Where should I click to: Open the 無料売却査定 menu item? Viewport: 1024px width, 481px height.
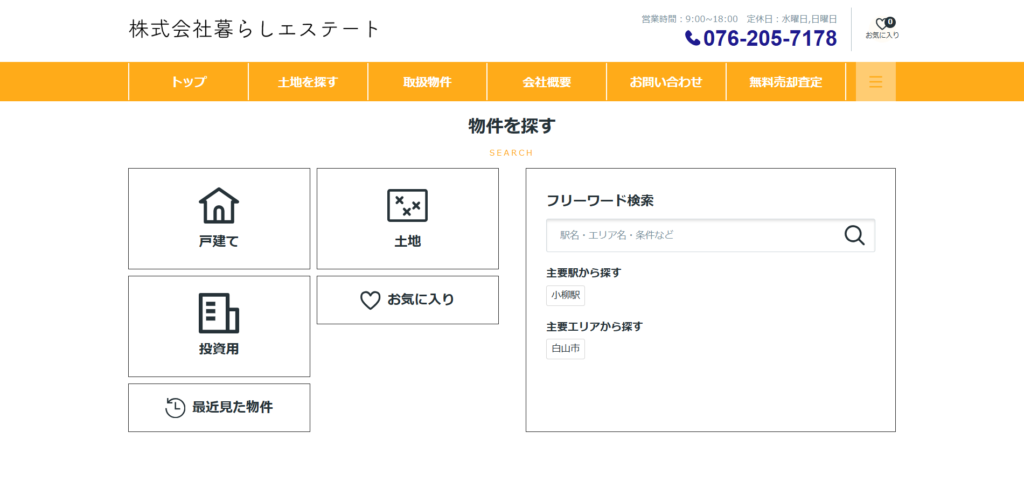click(x=786, y=82)
